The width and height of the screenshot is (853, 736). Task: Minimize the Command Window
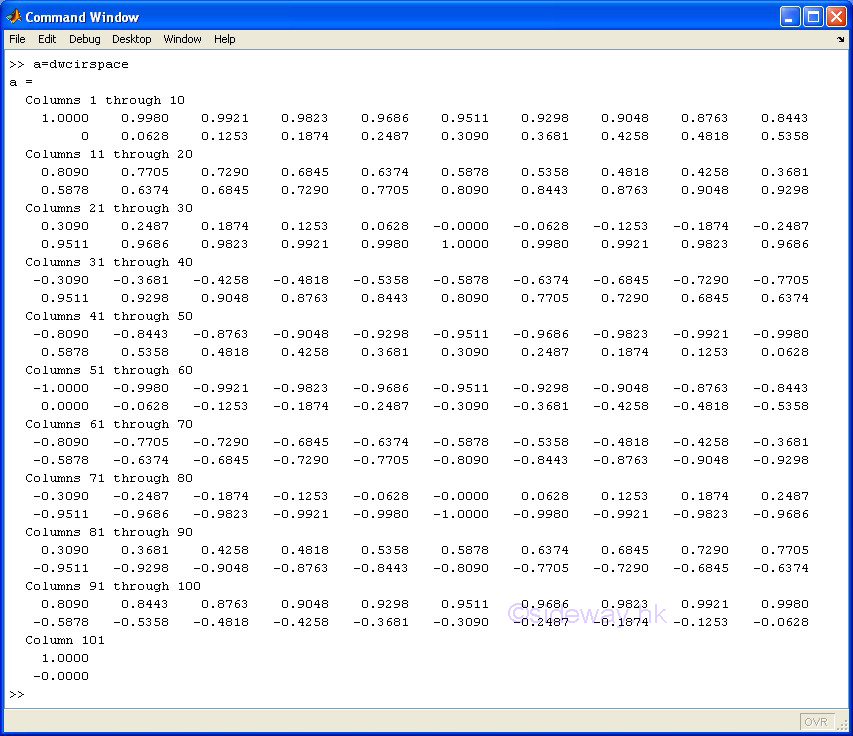(x=790, y=17)
